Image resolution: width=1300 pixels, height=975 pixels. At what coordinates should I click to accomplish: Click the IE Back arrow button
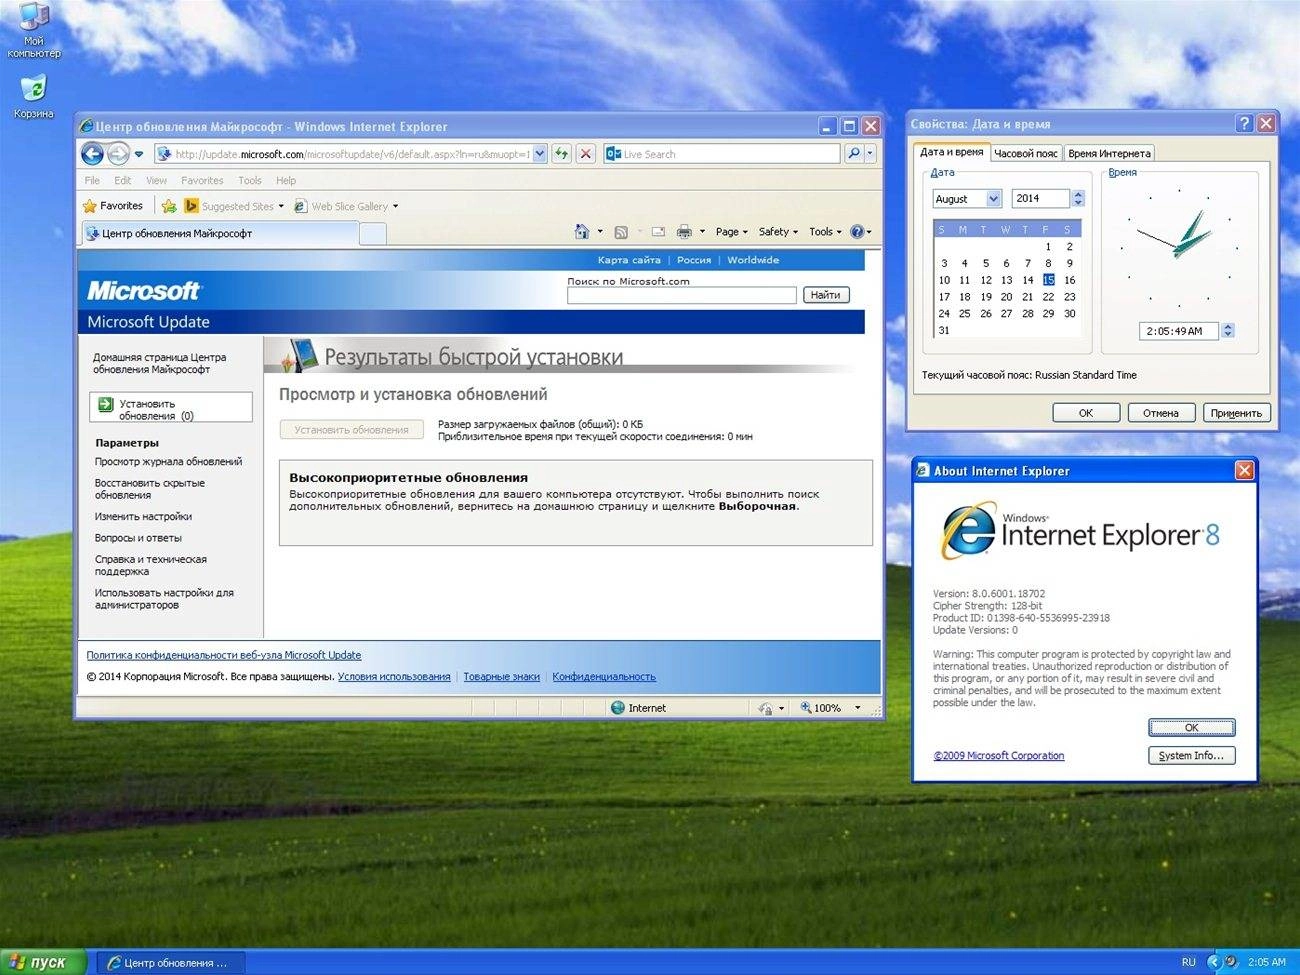[x=92, y=154]
